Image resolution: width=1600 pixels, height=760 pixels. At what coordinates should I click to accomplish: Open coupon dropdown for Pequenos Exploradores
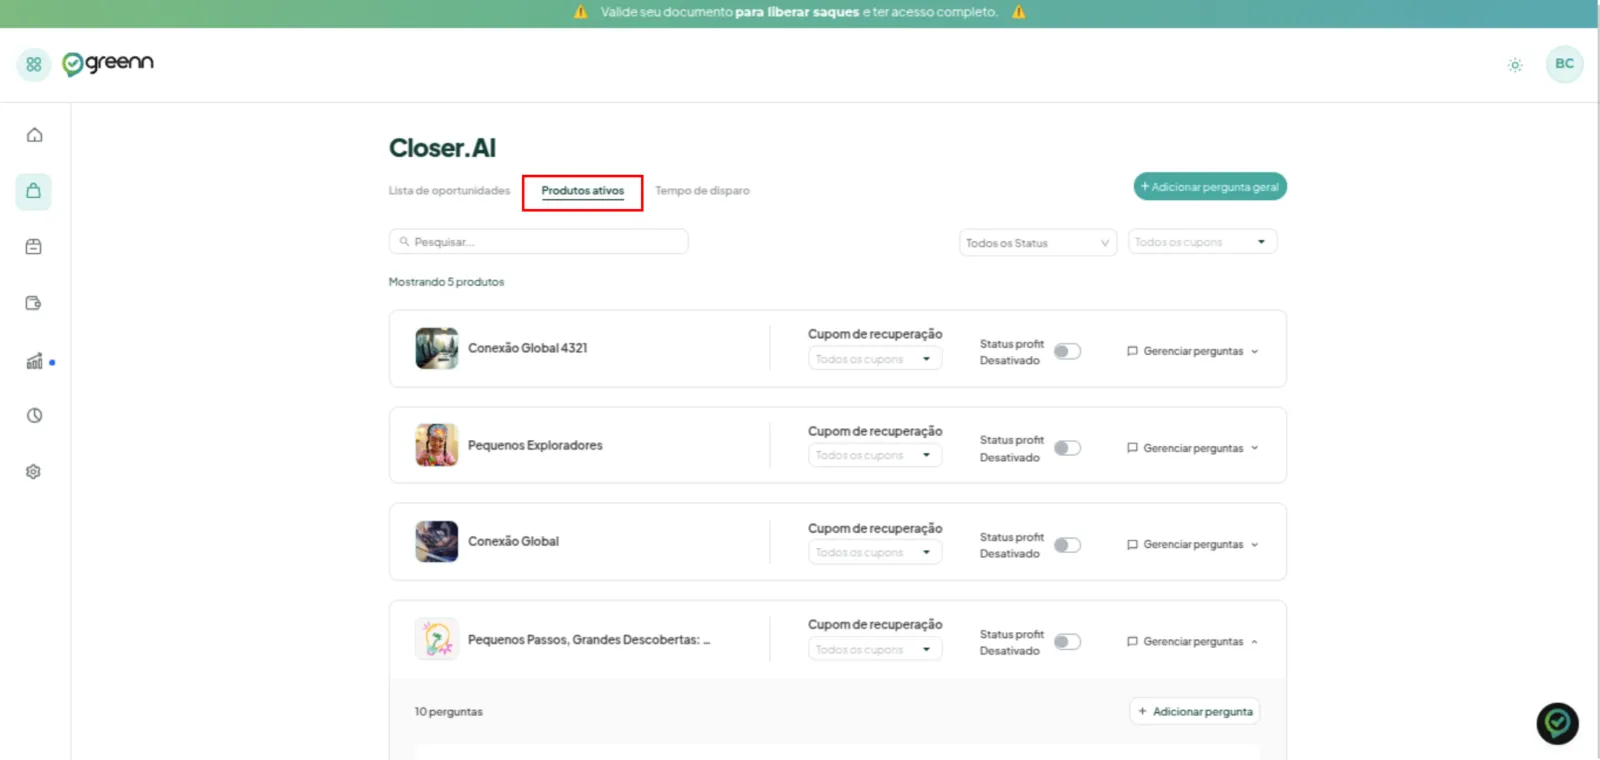875,455
